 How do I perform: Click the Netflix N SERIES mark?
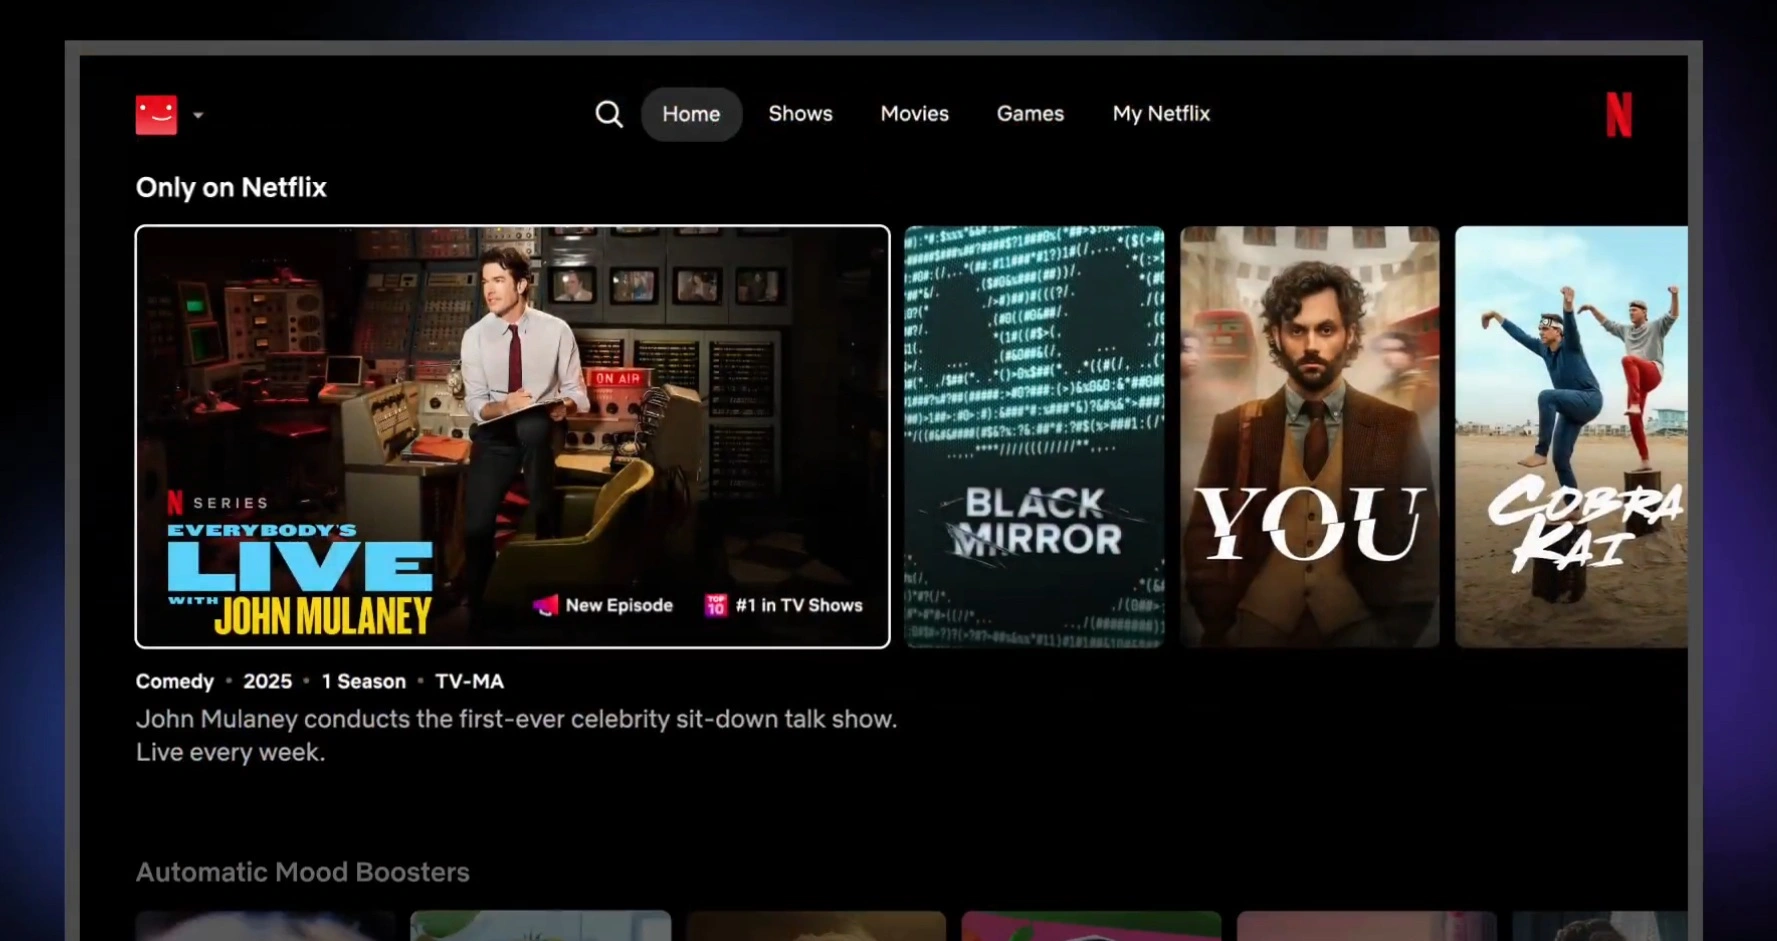[x=218, y=502]
